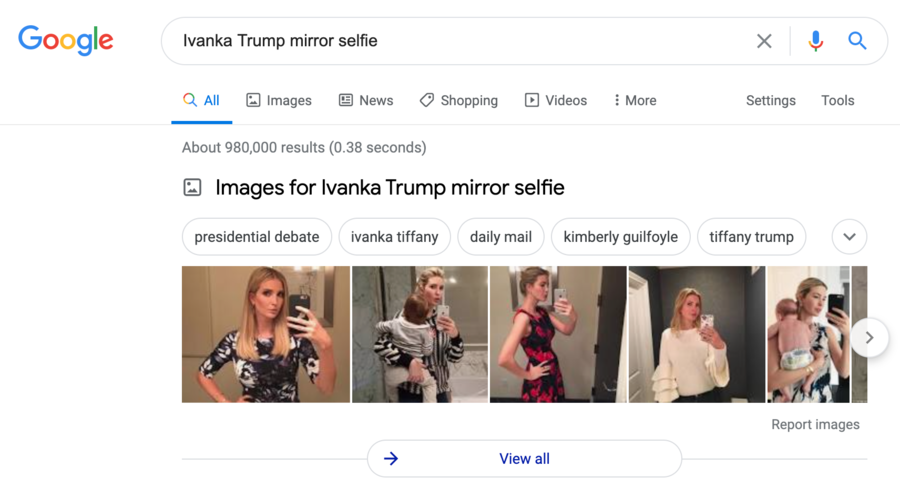Click the "tiffany trump" chip

pos(751,237)
